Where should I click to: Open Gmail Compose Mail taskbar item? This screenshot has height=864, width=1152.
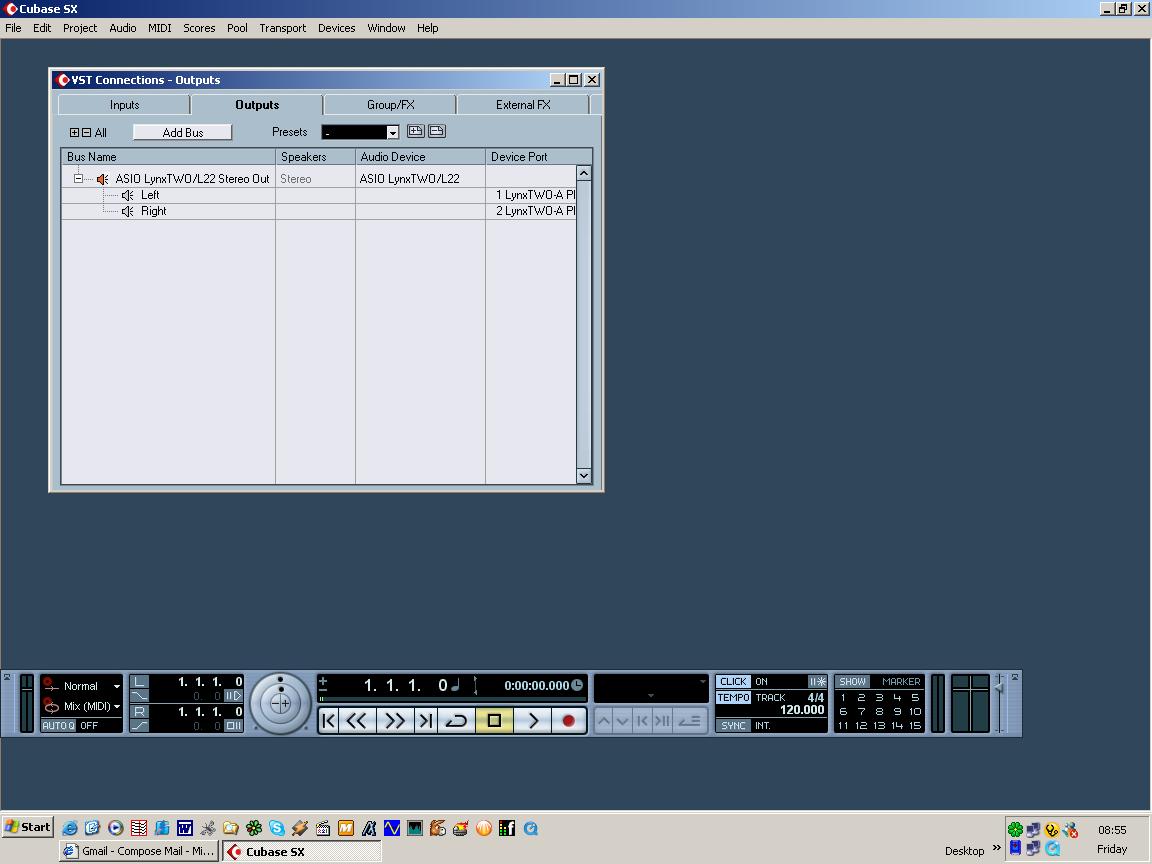[x=140, y=851]
